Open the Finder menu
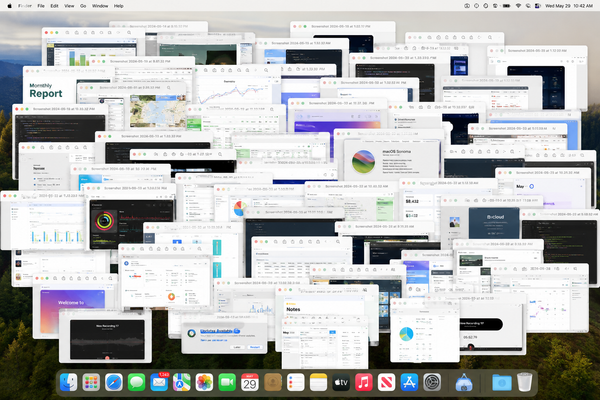The width and height of the screenshot is (600, 400). pos(25,6)
